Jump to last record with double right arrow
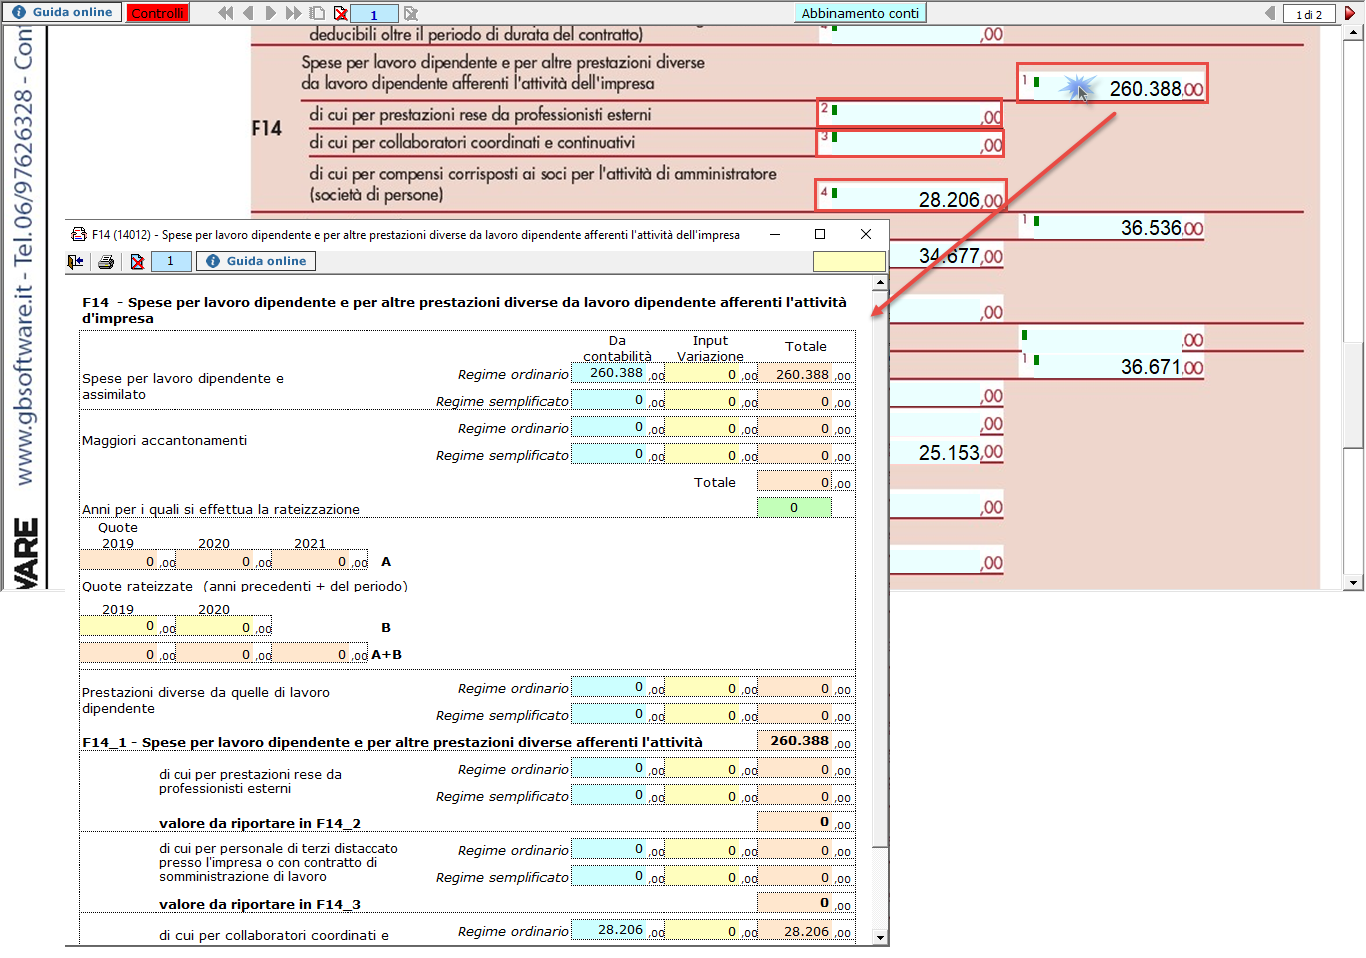This screenshot has width=1366, height=958. click(293, 13)
